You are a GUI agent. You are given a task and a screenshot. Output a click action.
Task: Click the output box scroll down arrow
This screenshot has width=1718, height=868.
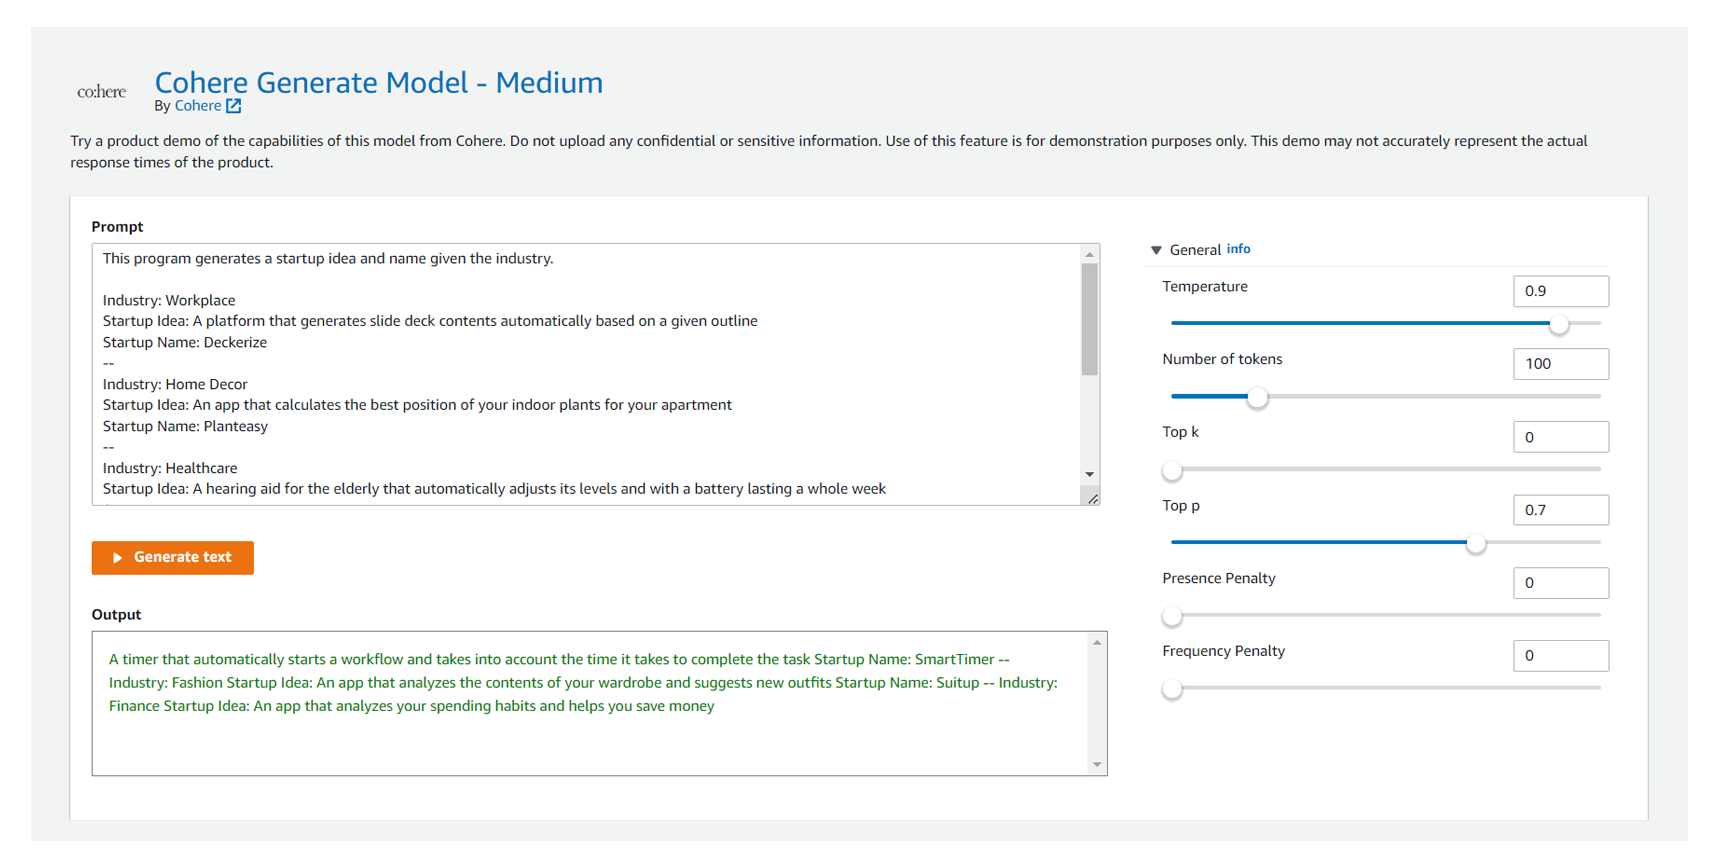pos(1097,765)
